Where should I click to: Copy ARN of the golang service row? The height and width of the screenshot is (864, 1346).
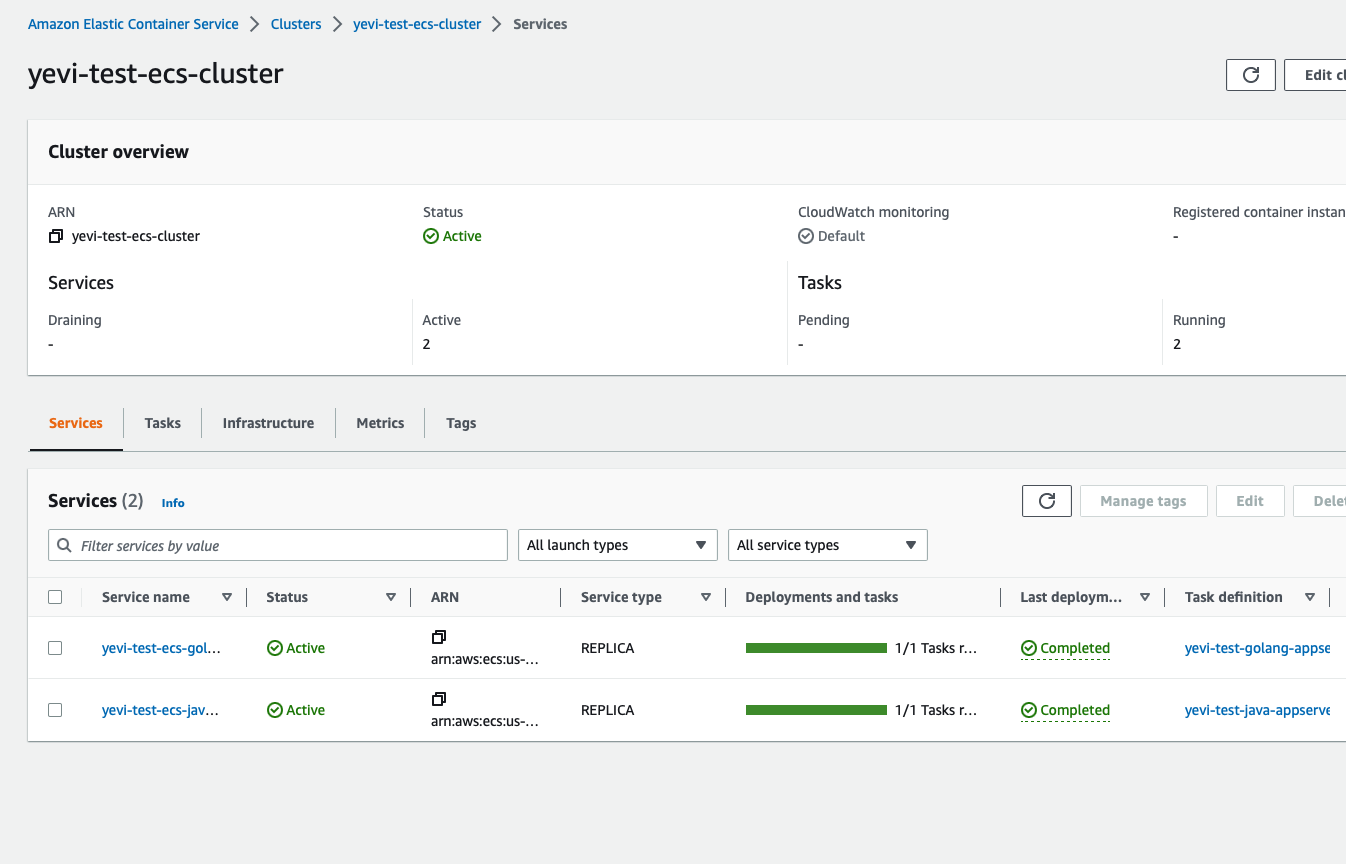coord(438,637)
